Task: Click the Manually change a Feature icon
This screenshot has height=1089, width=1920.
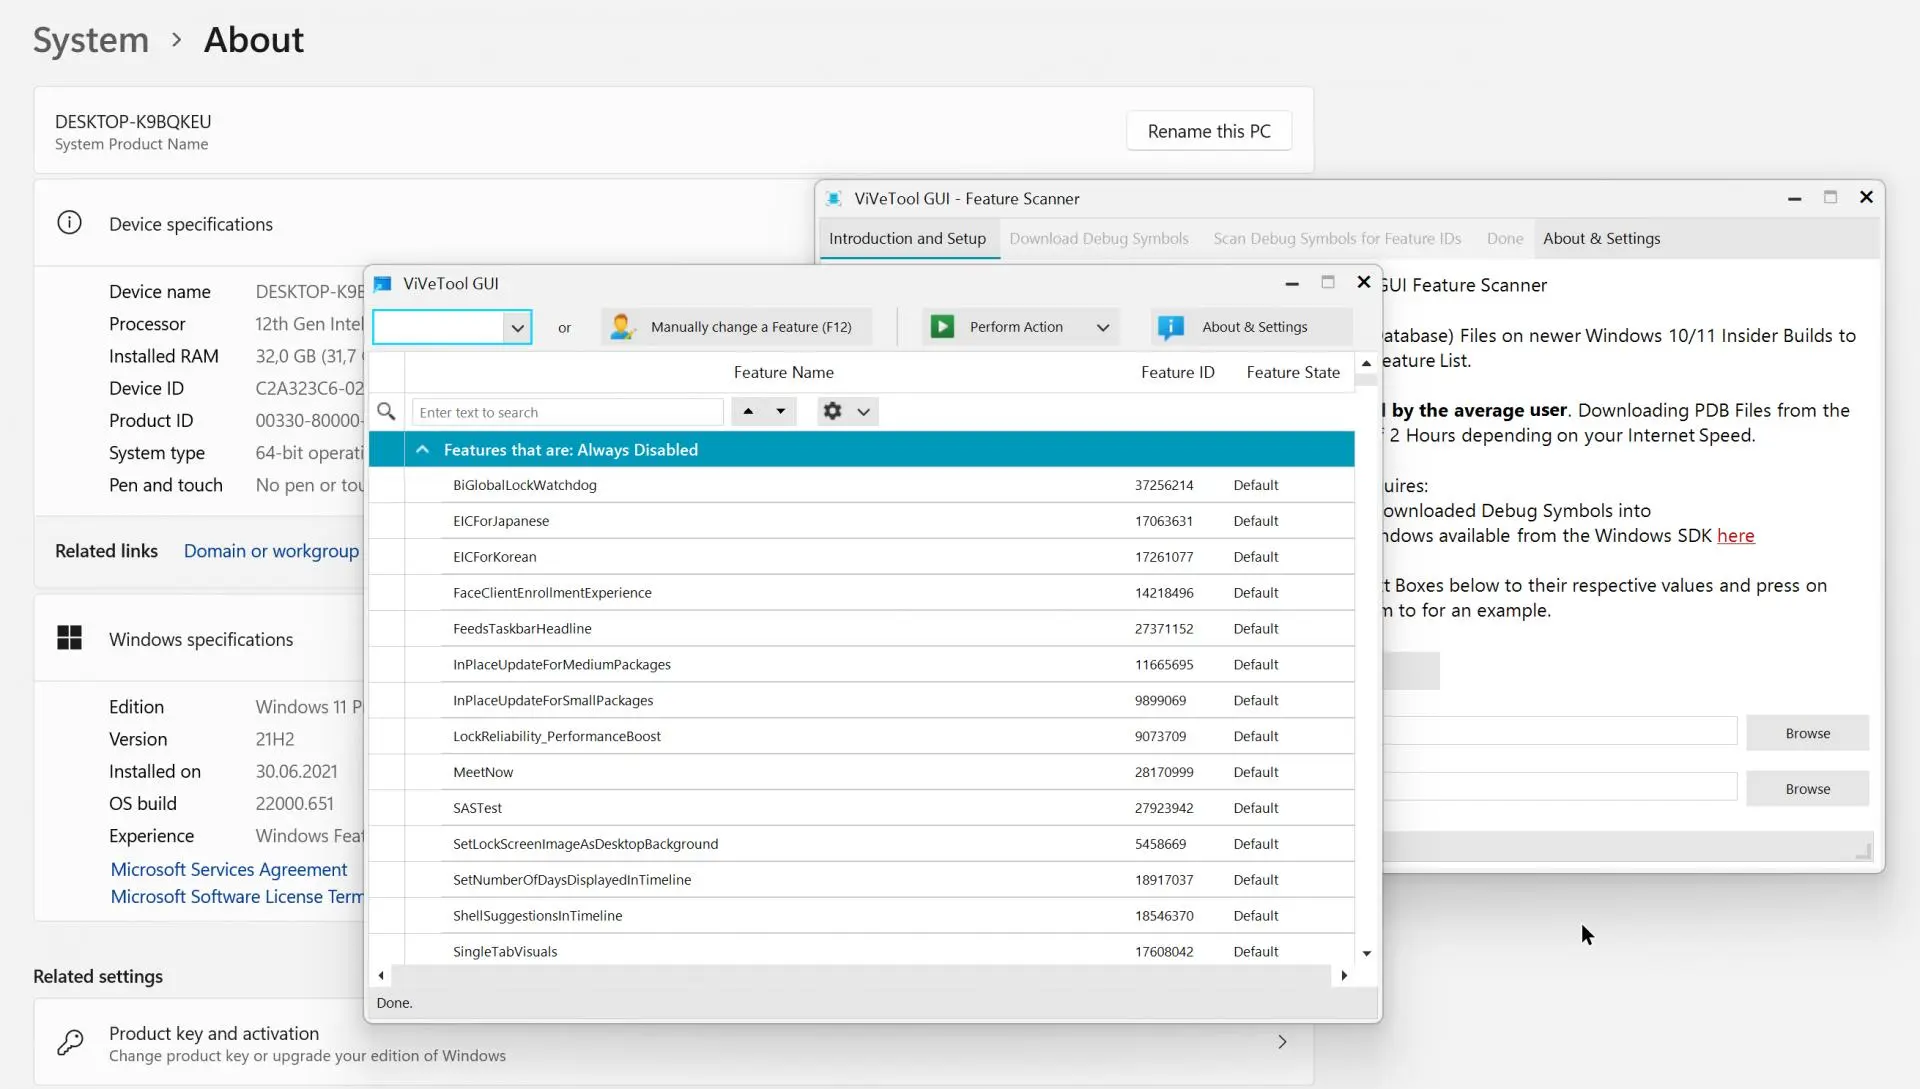Action: [622, 327]
